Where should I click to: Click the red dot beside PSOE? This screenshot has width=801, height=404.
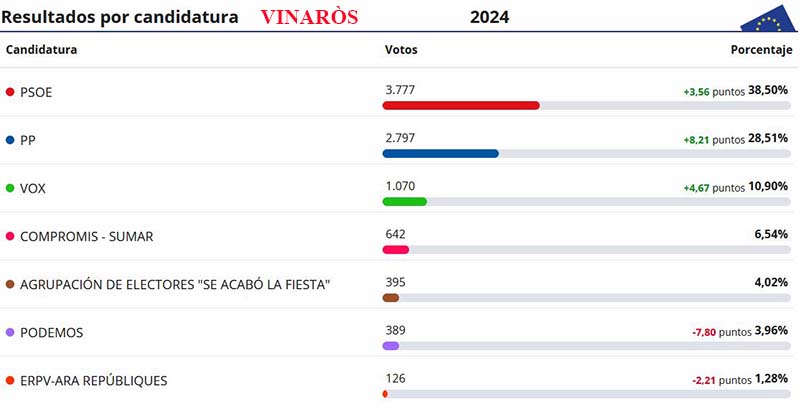pos(10,92)
